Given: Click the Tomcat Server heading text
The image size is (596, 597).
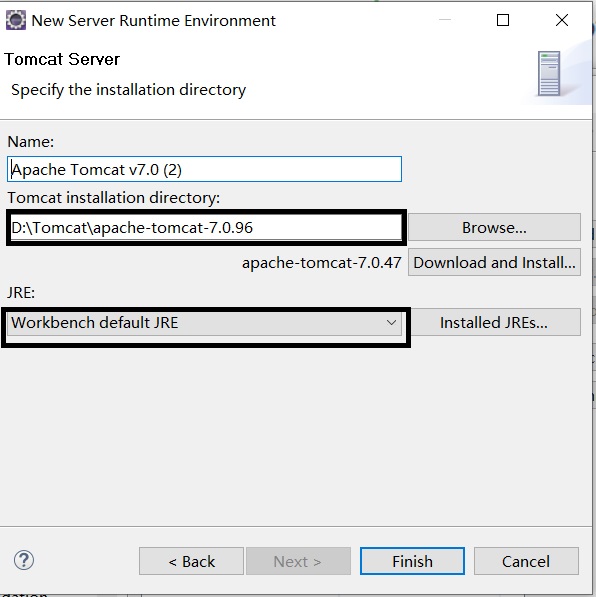Looking at the screenshot, I should pos(62,59).
